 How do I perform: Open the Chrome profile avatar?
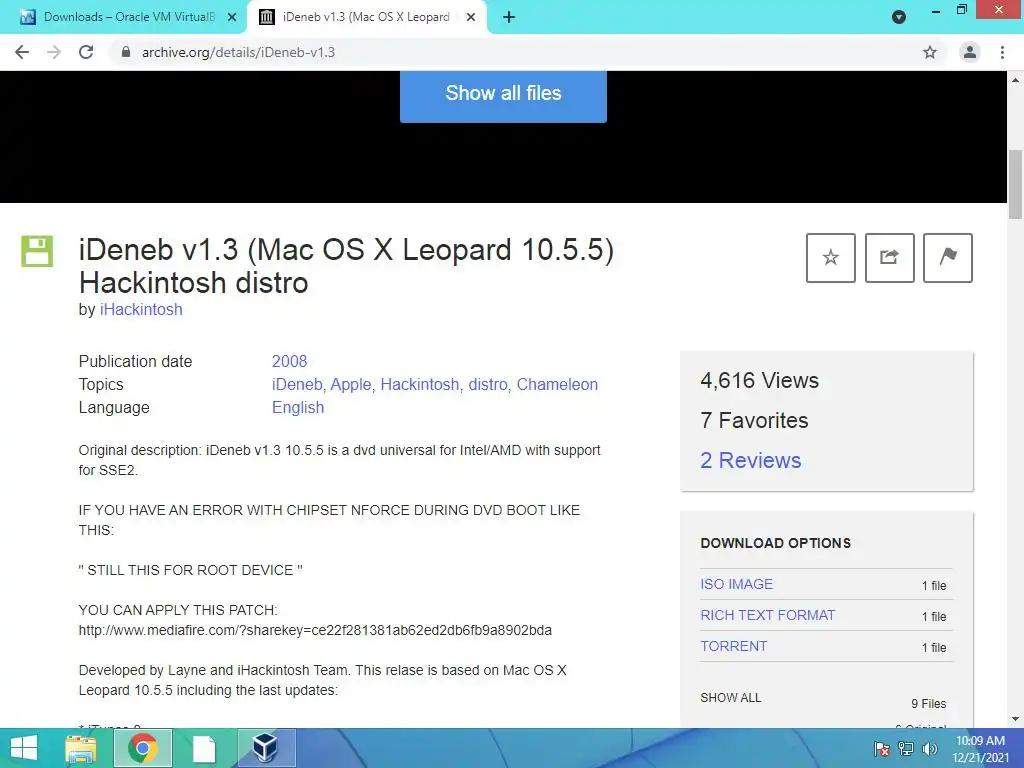coord(970,52)
